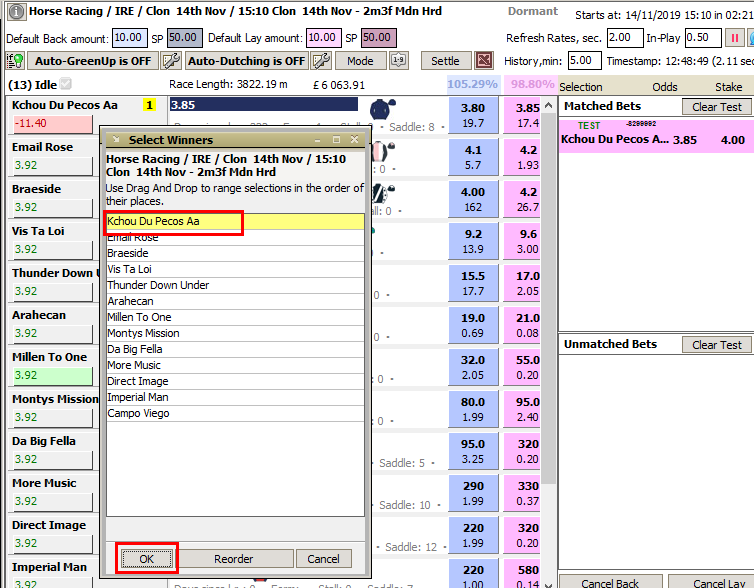This screenshot has height=588, width=754.
Task: Toggle Auto-GreenUp is OFF button
Action: pyautogui.click(x=93, y=61)
